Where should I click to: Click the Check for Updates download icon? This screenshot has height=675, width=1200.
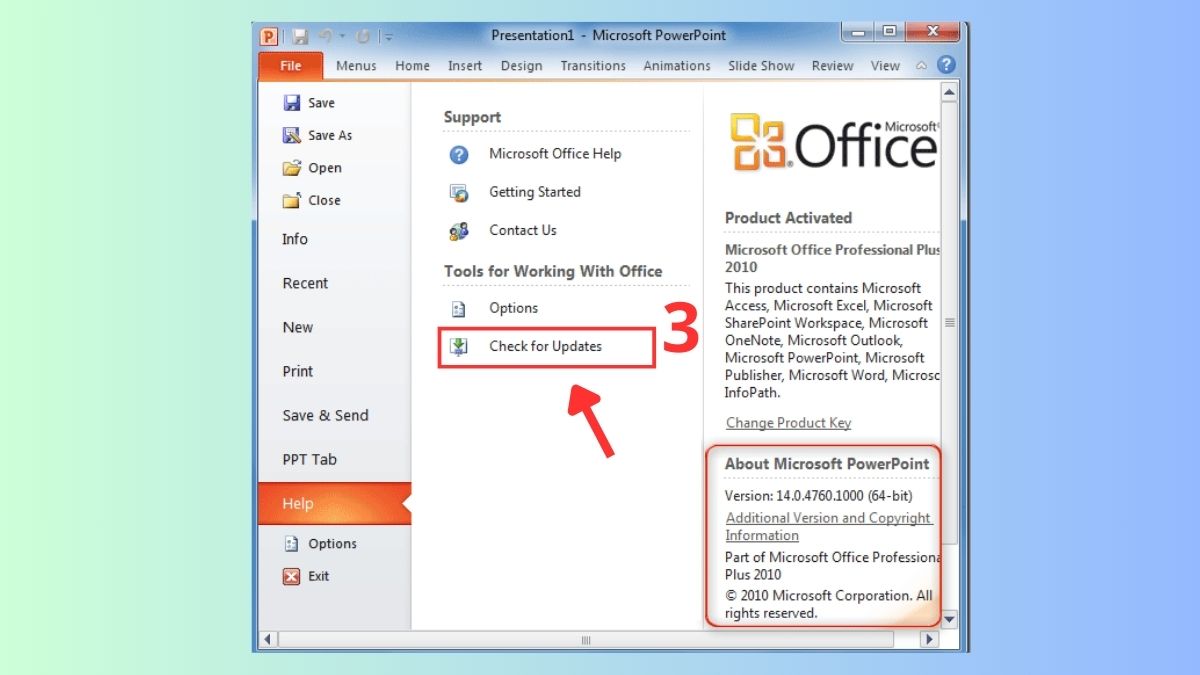pyautogui.click(x=459, y=347)
